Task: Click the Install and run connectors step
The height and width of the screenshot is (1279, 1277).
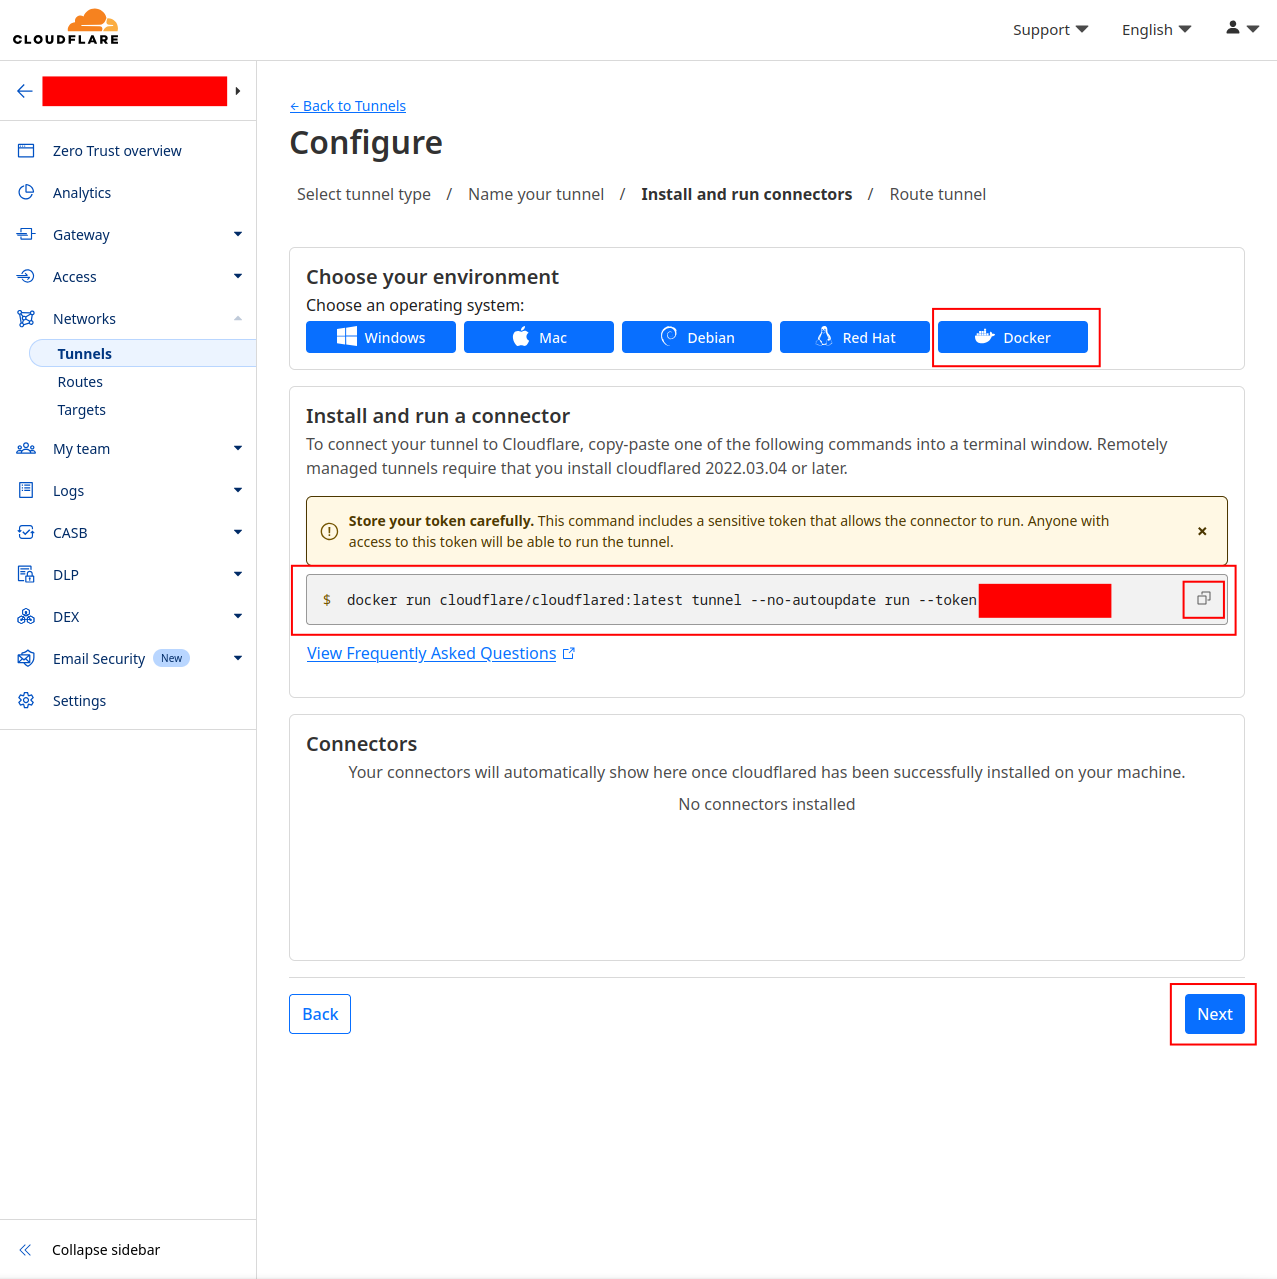Action: [747, 194]
